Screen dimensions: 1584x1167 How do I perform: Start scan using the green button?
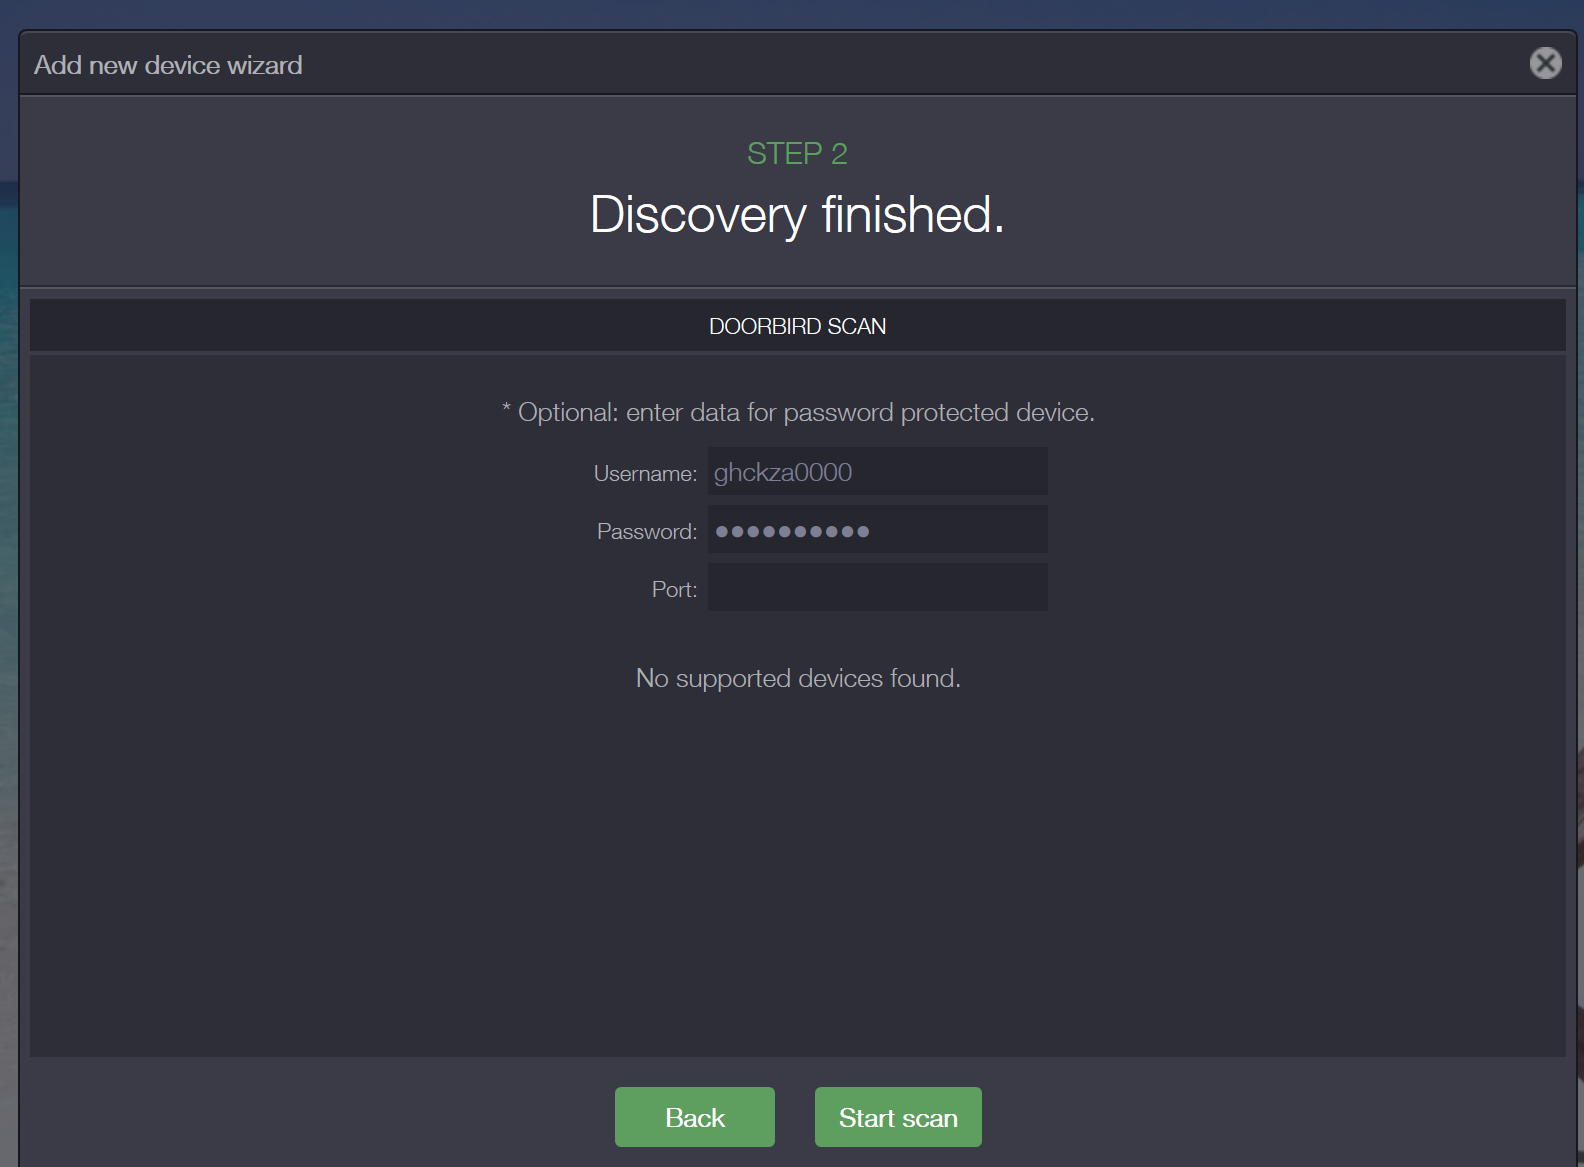897,1117
